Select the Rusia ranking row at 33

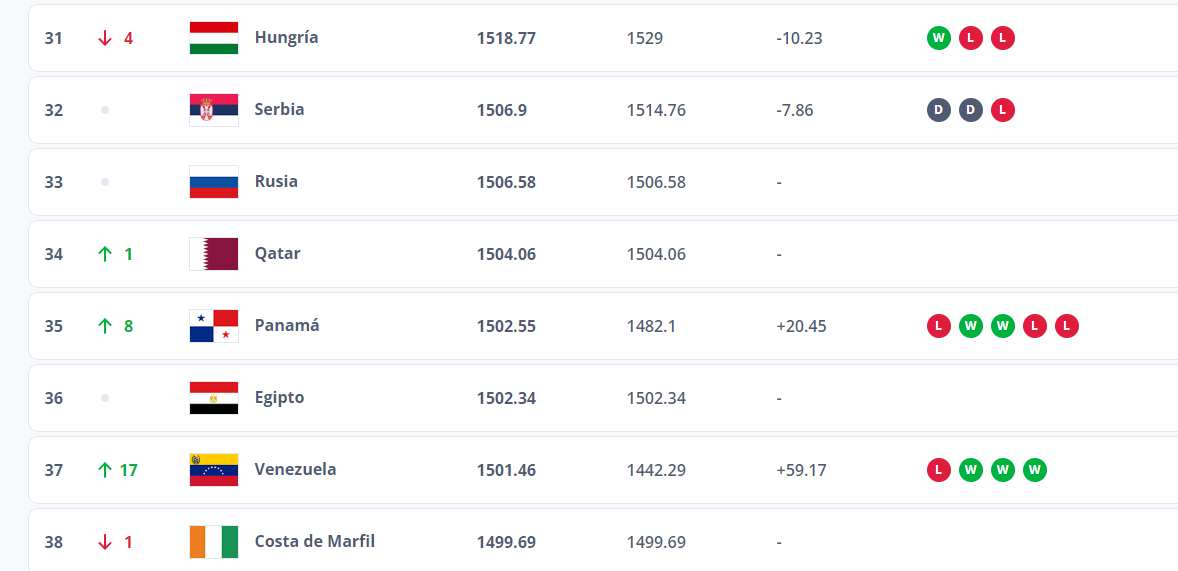[x=603, y=182]
